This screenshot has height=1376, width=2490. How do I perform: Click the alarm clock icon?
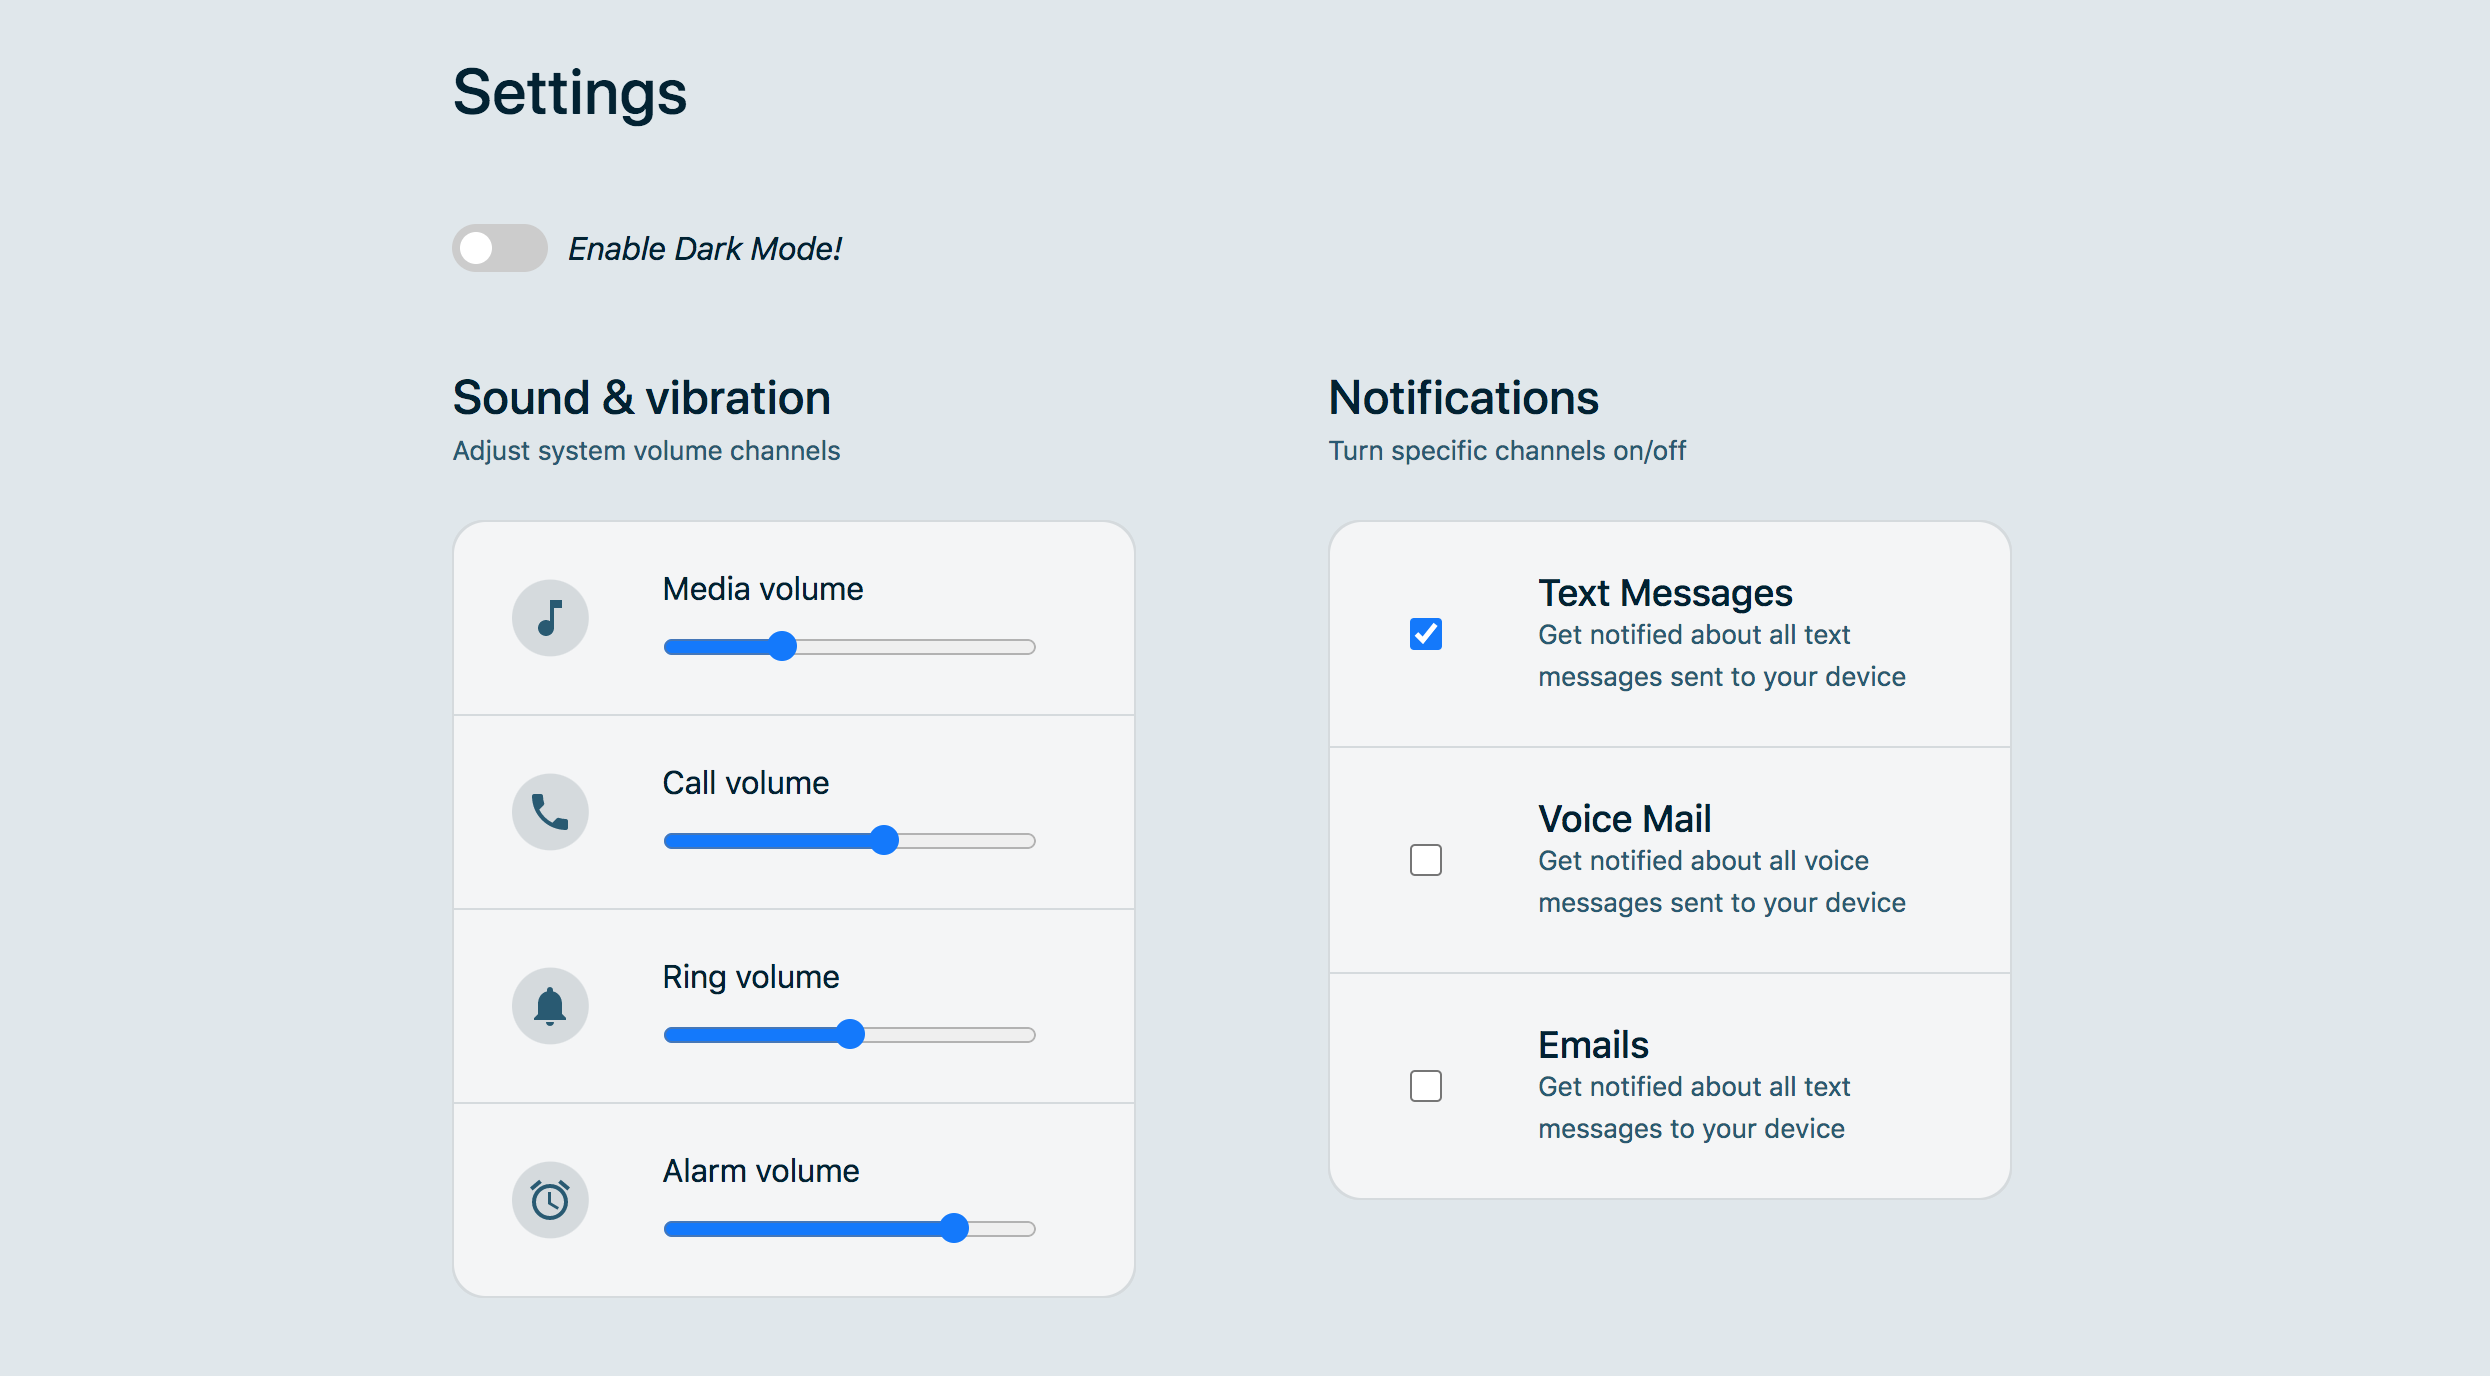coord(550,1200)
